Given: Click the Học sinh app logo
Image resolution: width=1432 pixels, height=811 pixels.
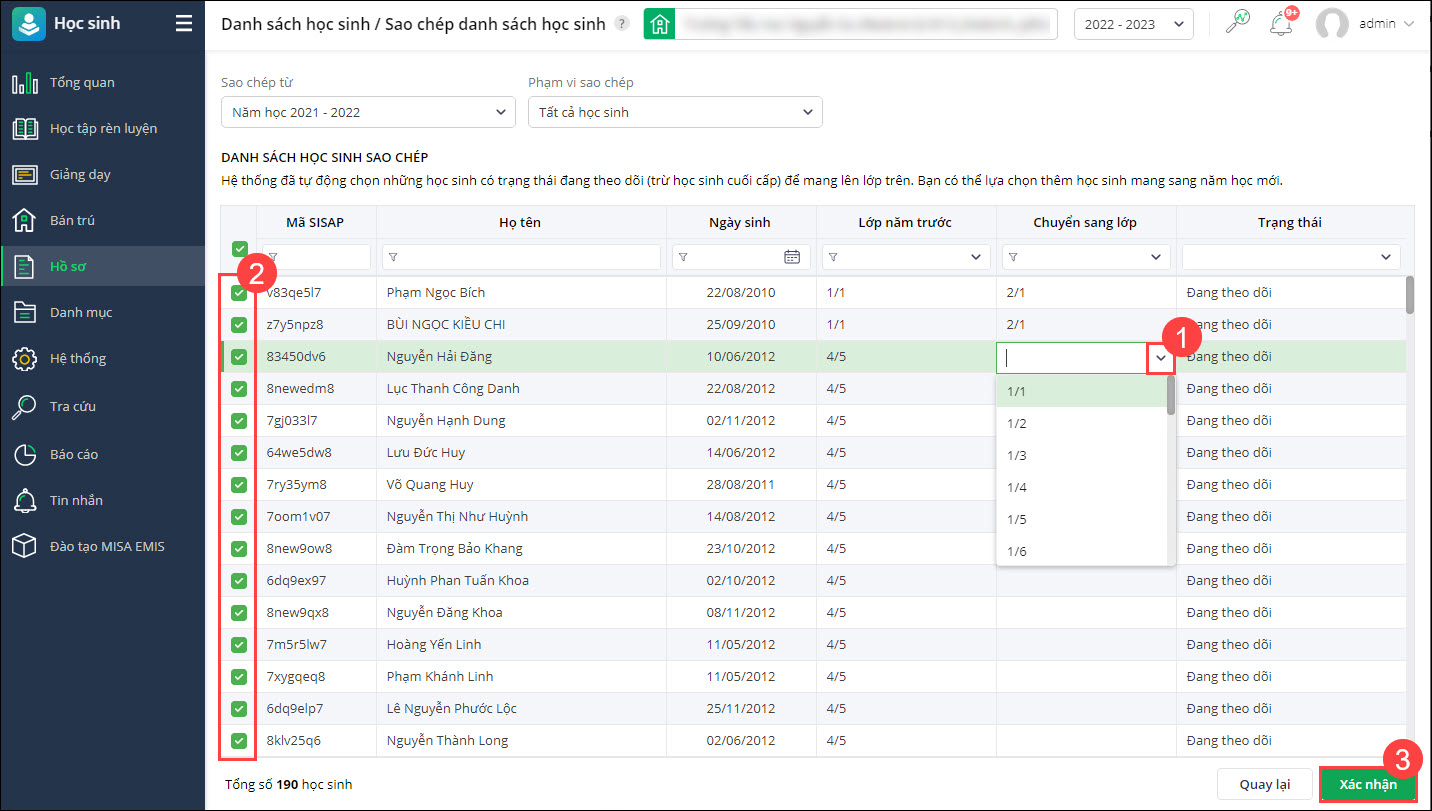Looking at the screenshot, I should tap(29, 24).
